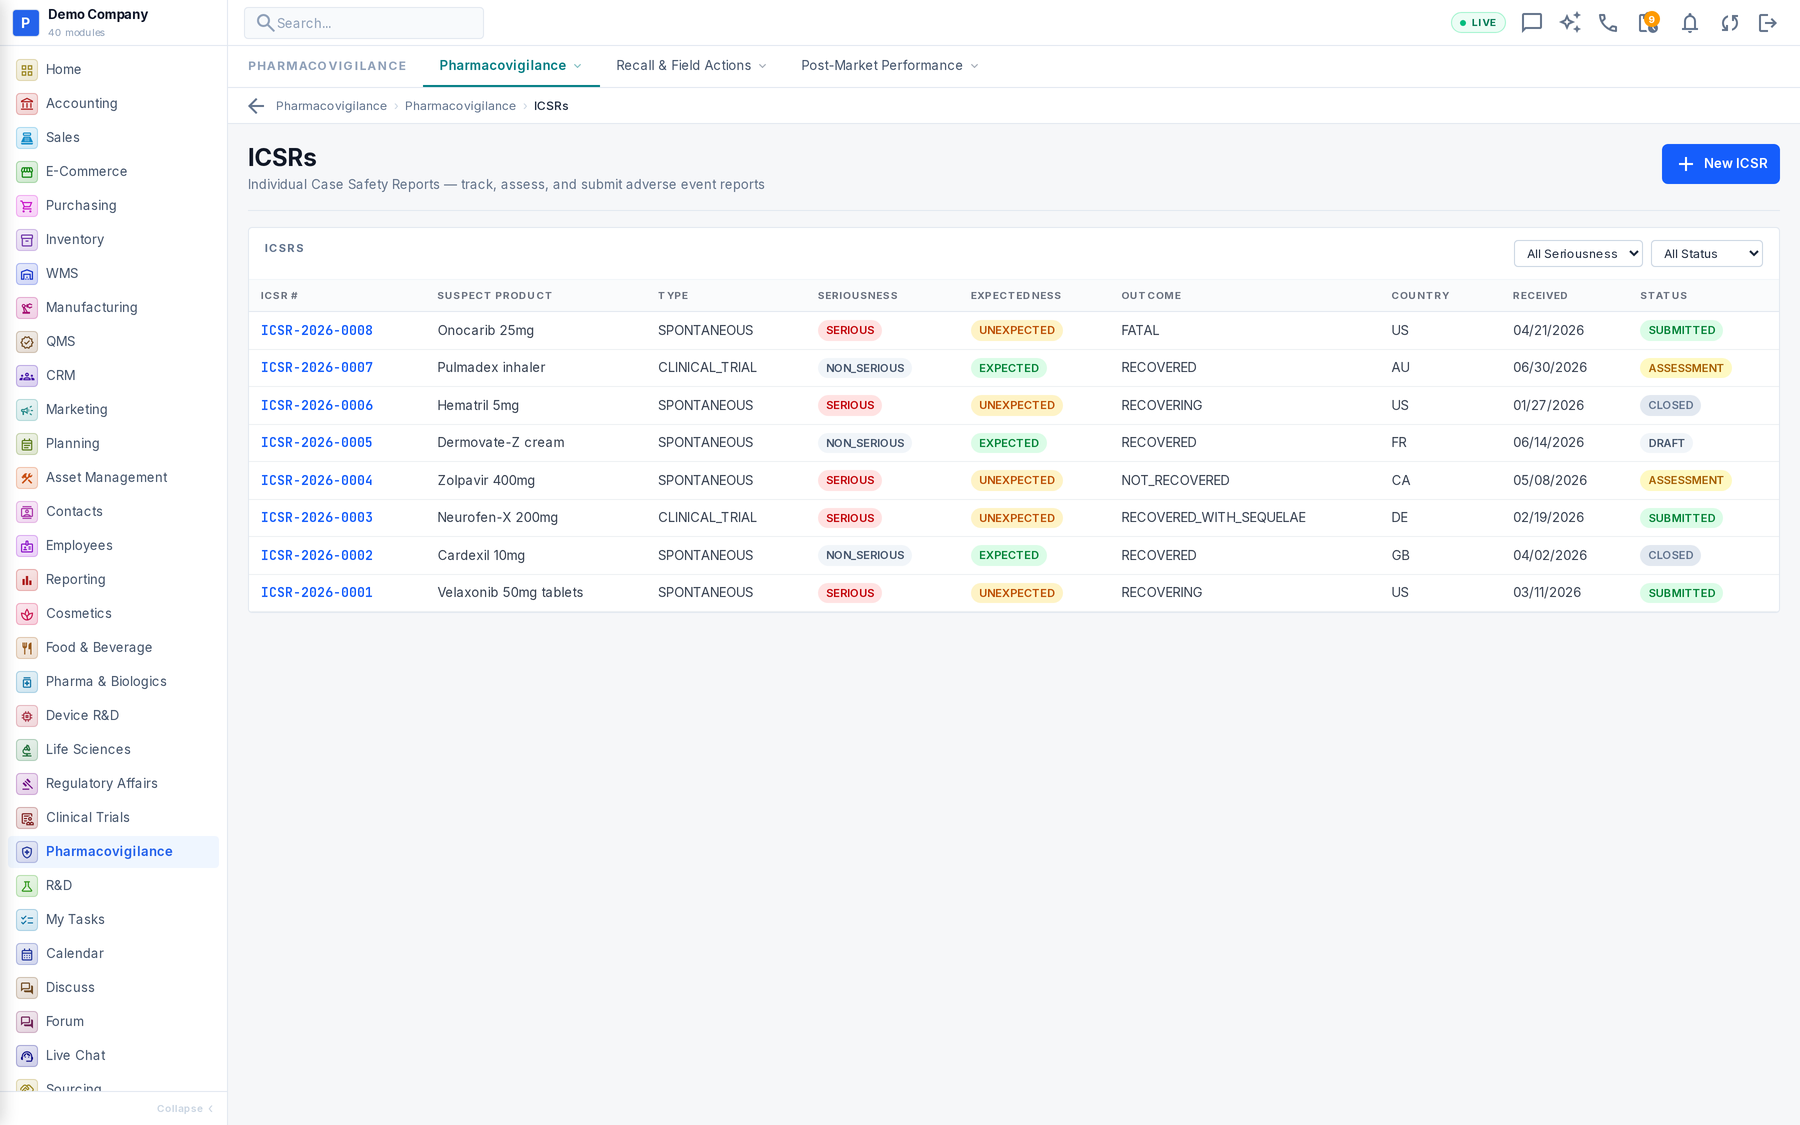This screenshot has height=1125, width=1800.
Task: Open Reporting in sidebar menu
Action: (x=113, y=579)
